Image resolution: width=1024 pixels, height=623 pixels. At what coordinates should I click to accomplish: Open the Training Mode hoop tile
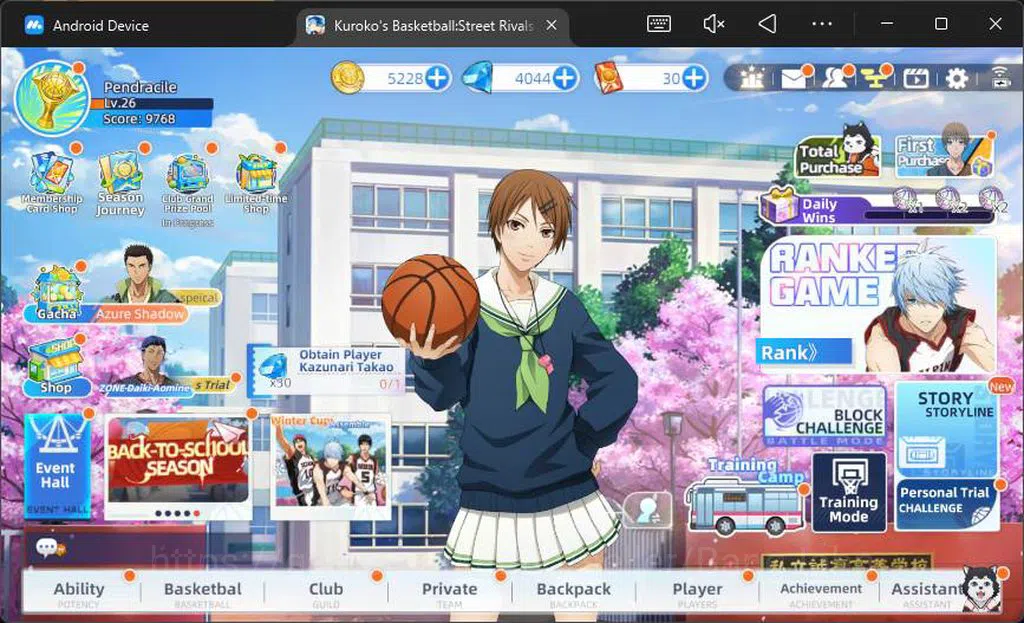coord(849,492)
